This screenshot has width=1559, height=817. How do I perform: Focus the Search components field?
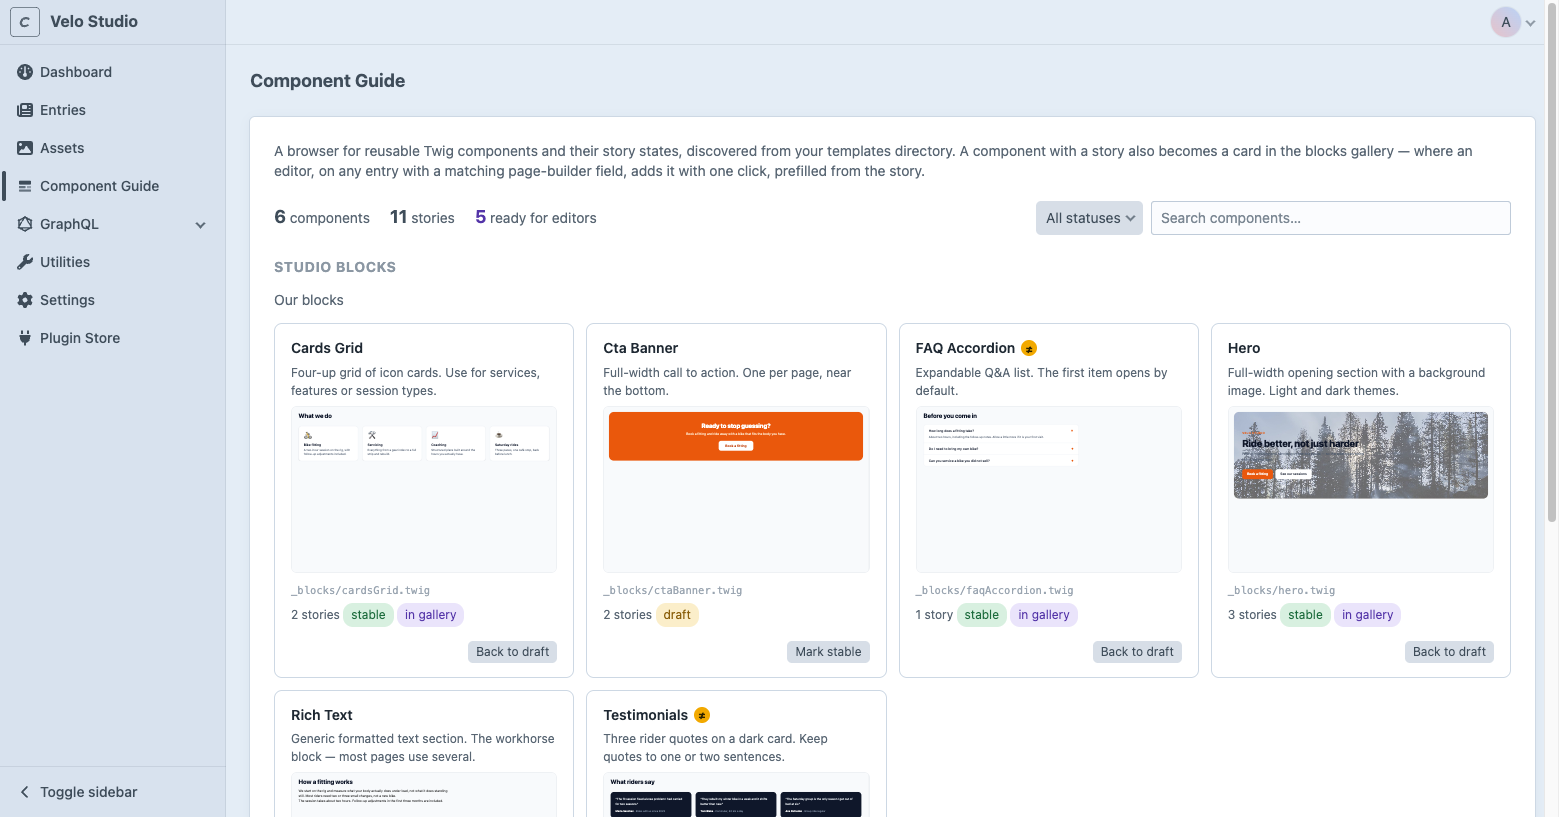(1331, 218)
